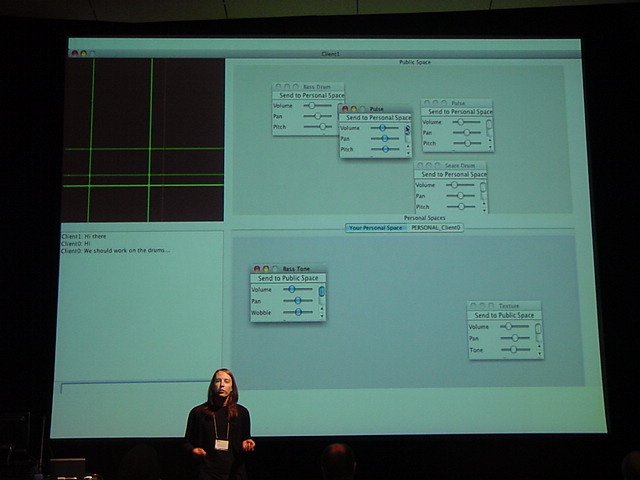The width and height of the screenshot is (640, 480).
Task: Click scroll-down arrow in active Pulse window
Action: (408, 153)
